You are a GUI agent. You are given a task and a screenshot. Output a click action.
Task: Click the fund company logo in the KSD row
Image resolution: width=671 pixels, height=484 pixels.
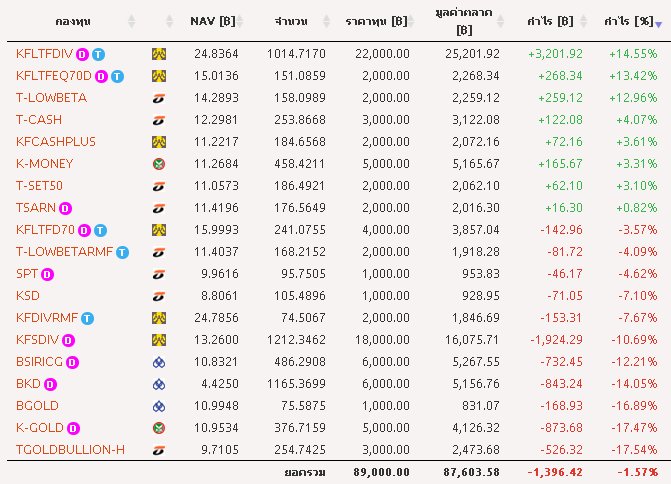[x=159, y=296]
